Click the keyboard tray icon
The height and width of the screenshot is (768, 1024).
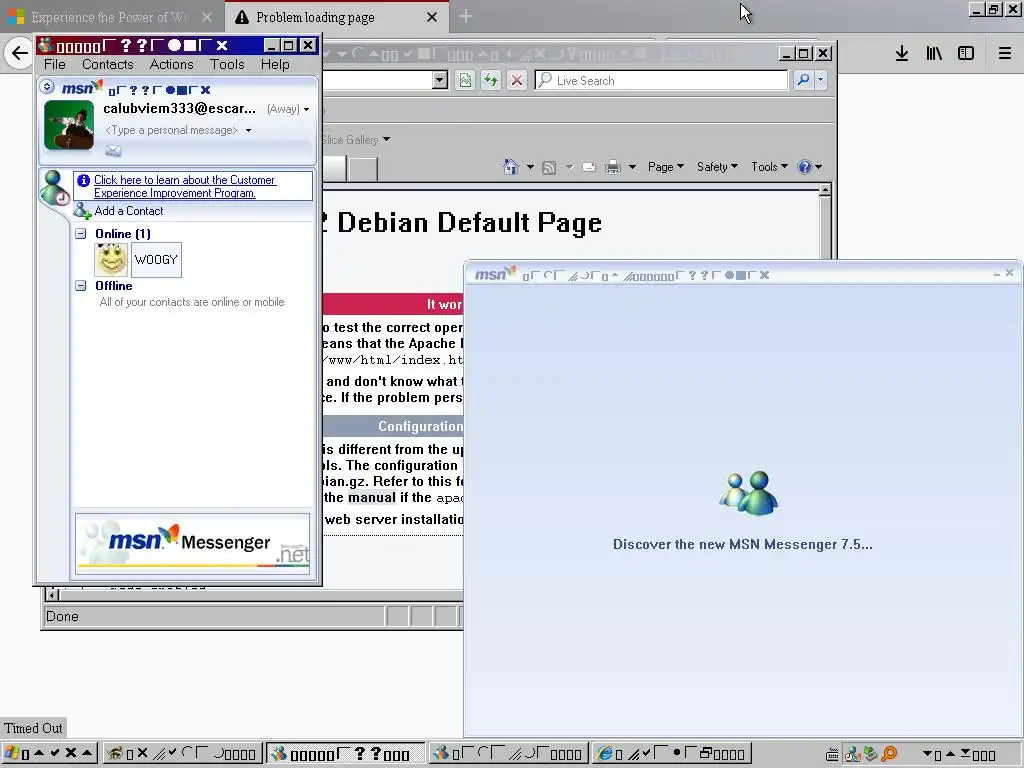pos(832,755)
